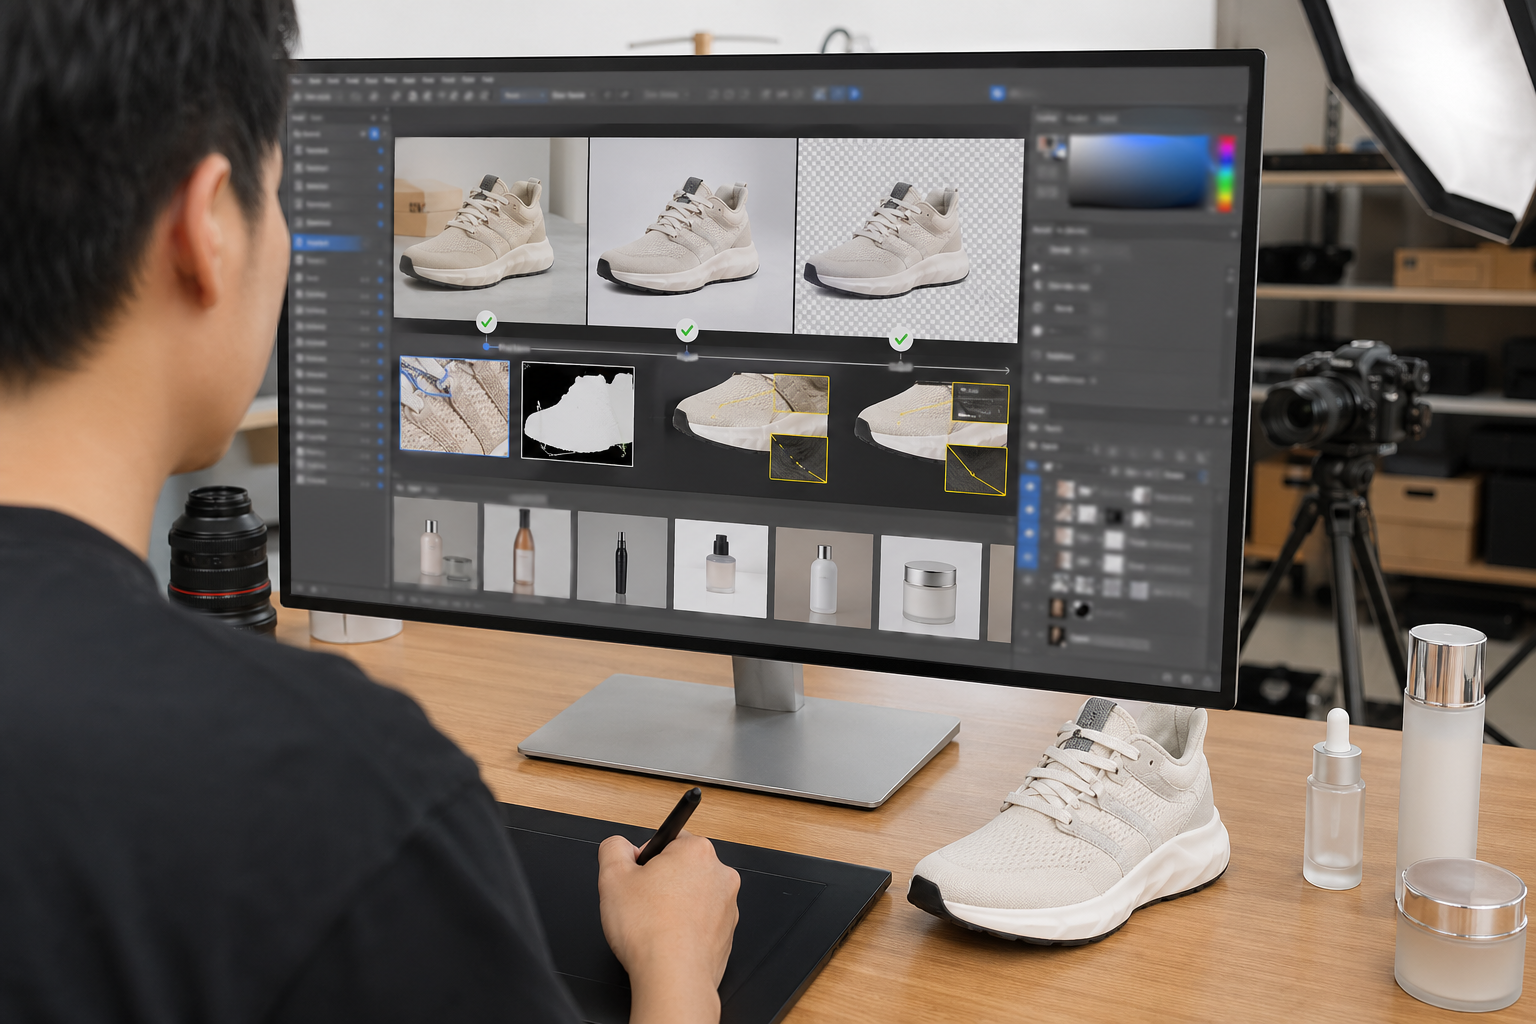
Task: Click the blue highlighted button in top toolbar
Action: [997, 93]
